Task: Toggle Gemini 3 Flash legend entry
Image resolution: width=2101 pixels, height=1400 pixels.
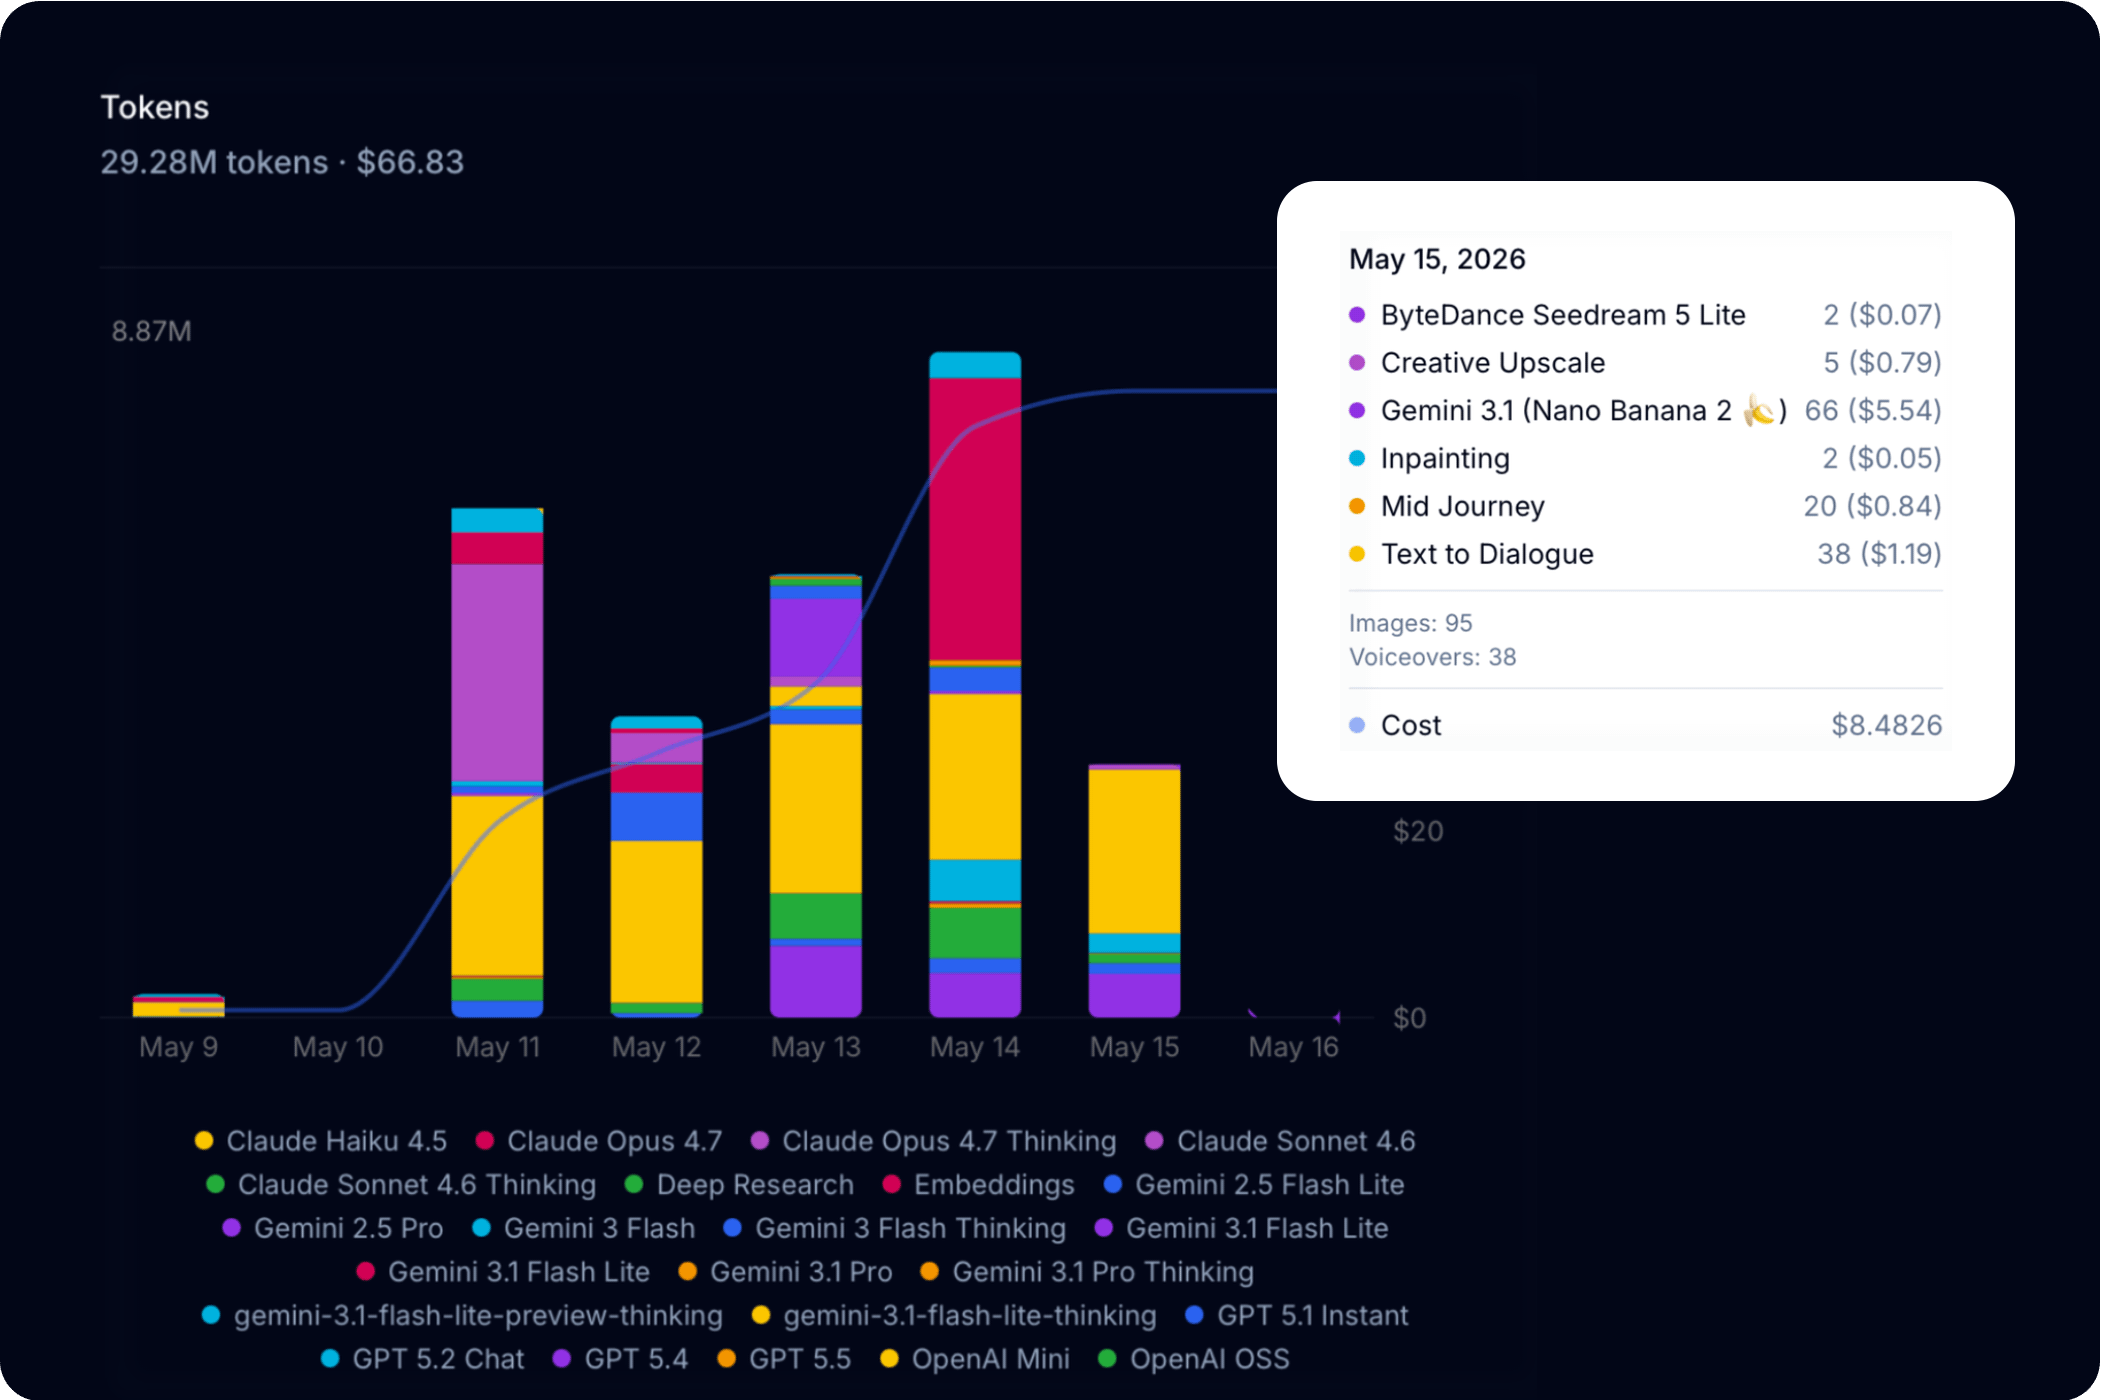Action: tap(583, 1228)
